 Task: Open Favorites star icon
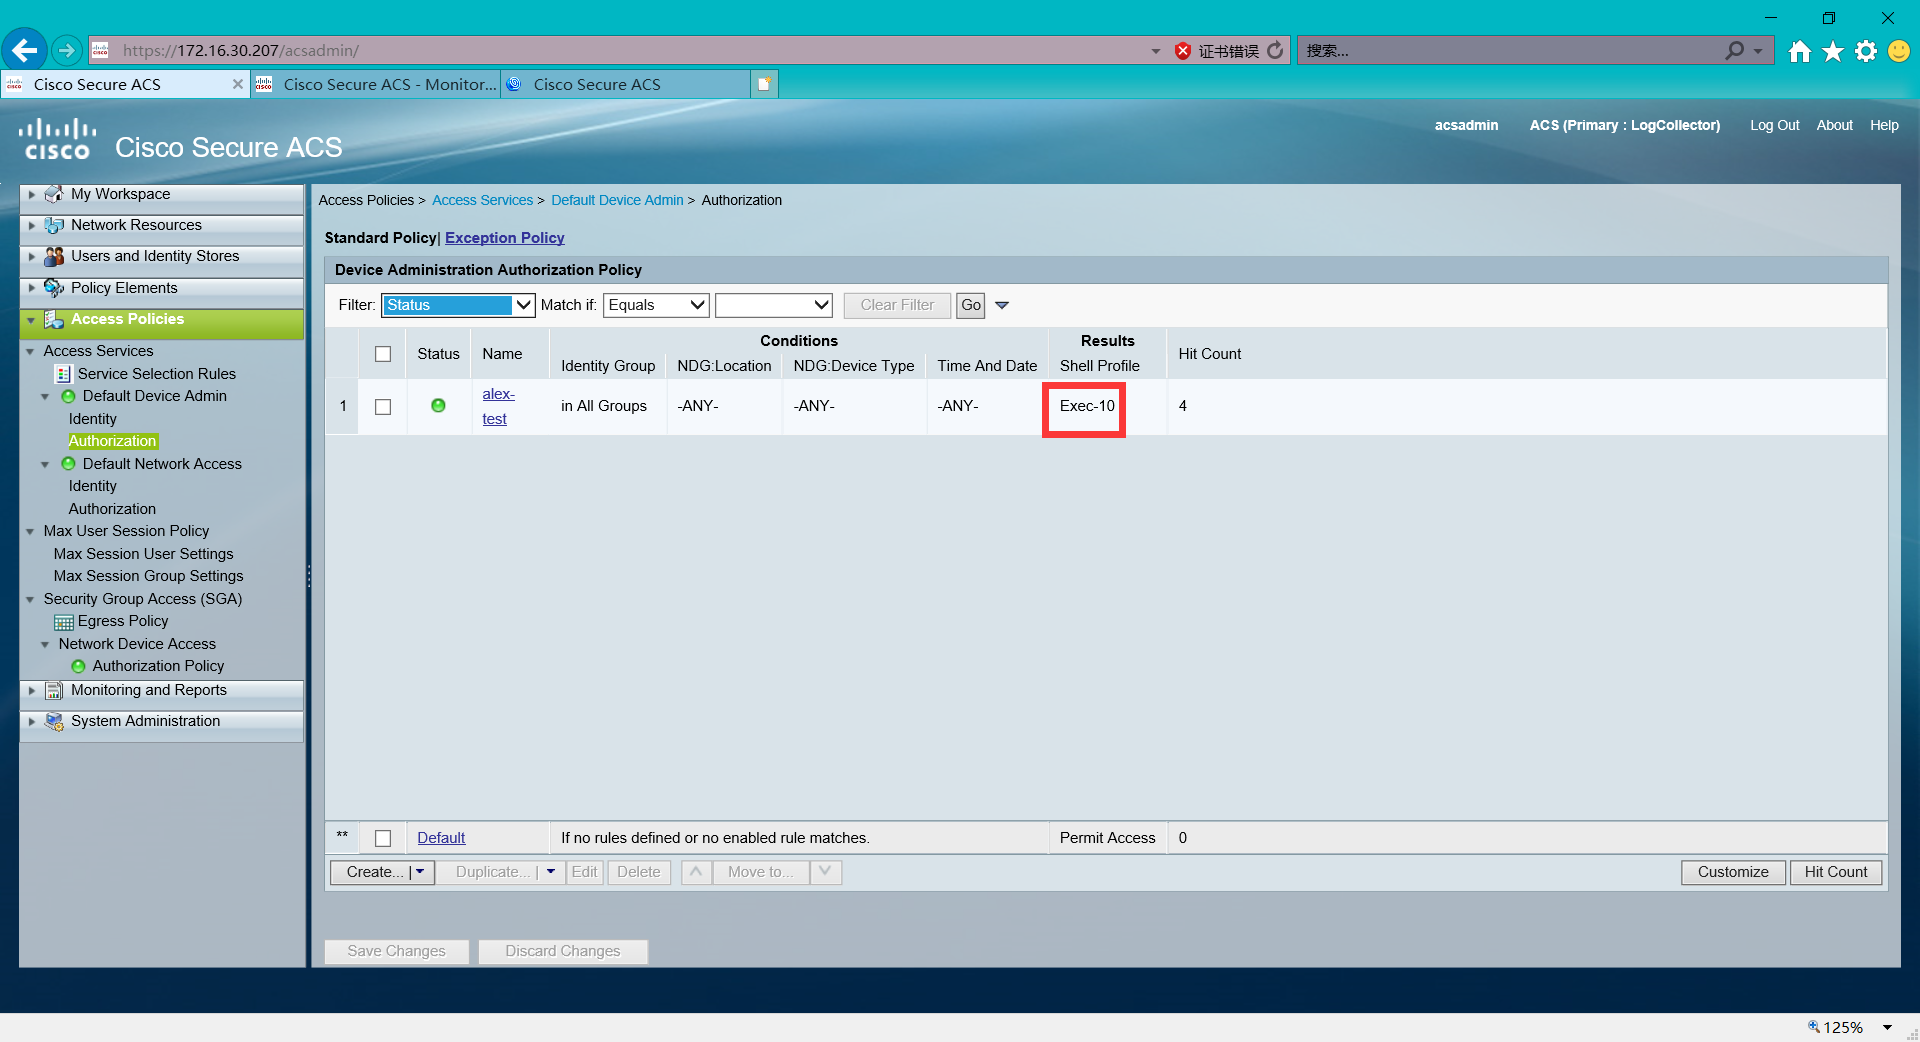pyautogui.click(x=1833, y=51)
